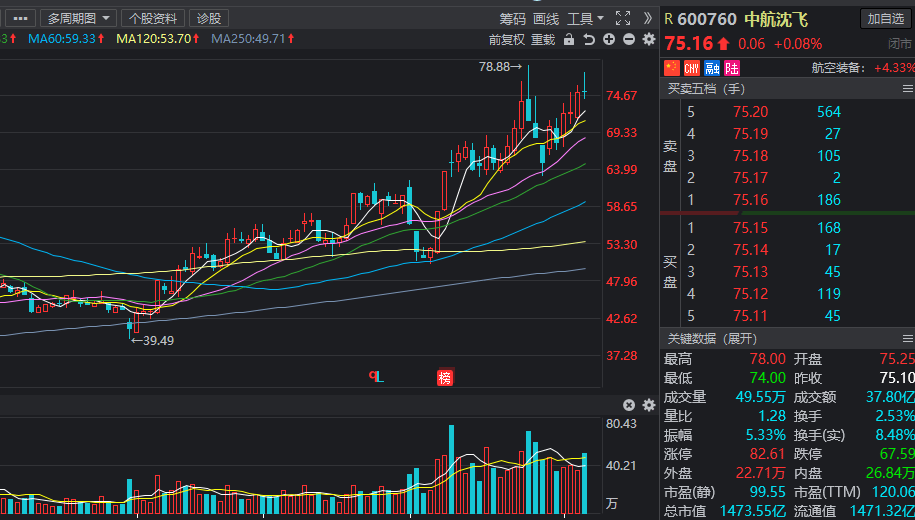Click the lock icon in the chart toolbar

pos(569,40)
